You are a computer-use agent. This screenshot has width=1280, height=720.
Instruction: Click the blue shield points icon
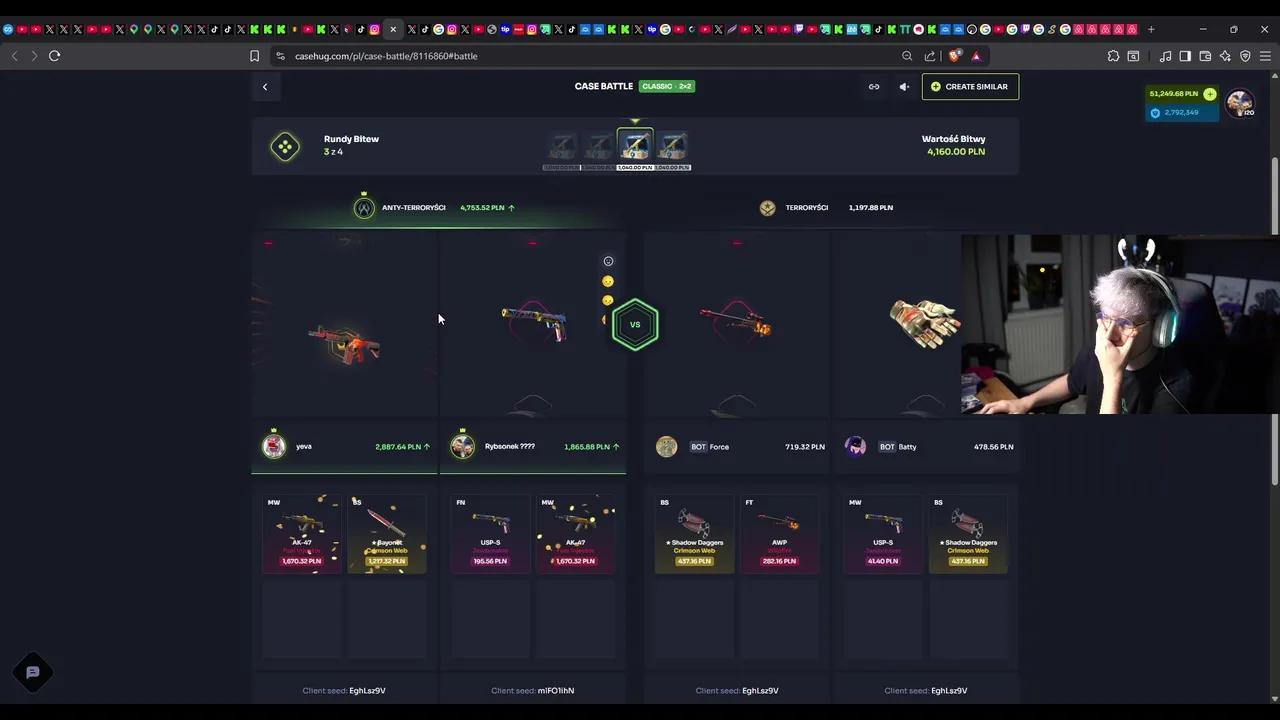[x=1155, y=113]
